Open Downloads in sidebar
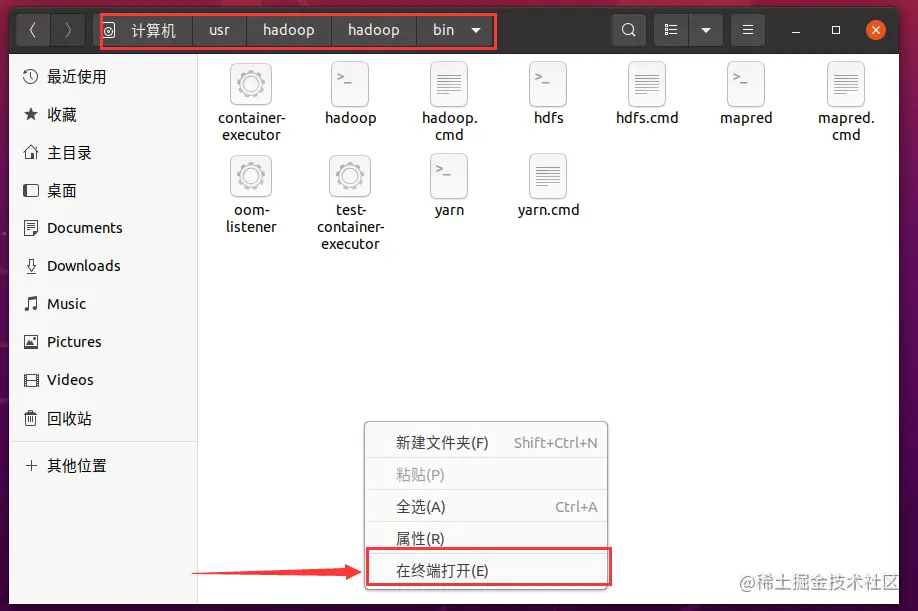The image size is (918, 611). pyautogui.click(x=103, y=266)
